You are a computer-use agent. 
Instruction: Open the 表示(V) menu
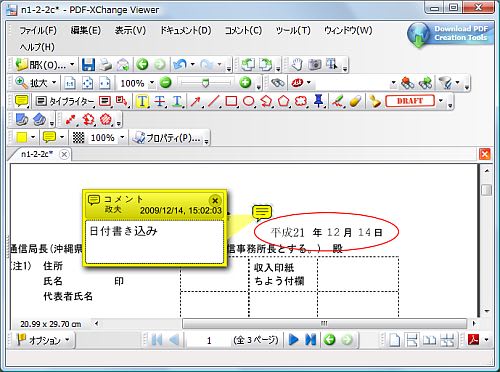(130, 30)
